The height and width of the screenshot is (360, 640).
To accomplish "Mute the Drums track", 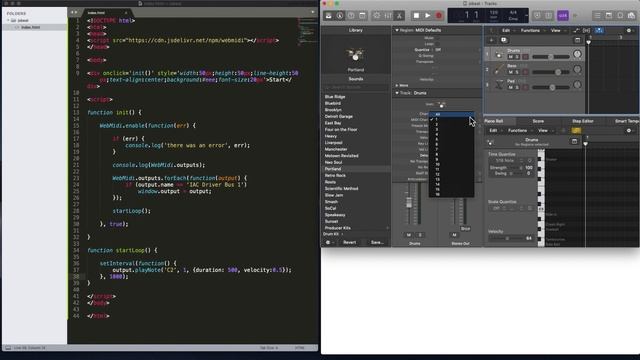I will pos(510,57).
